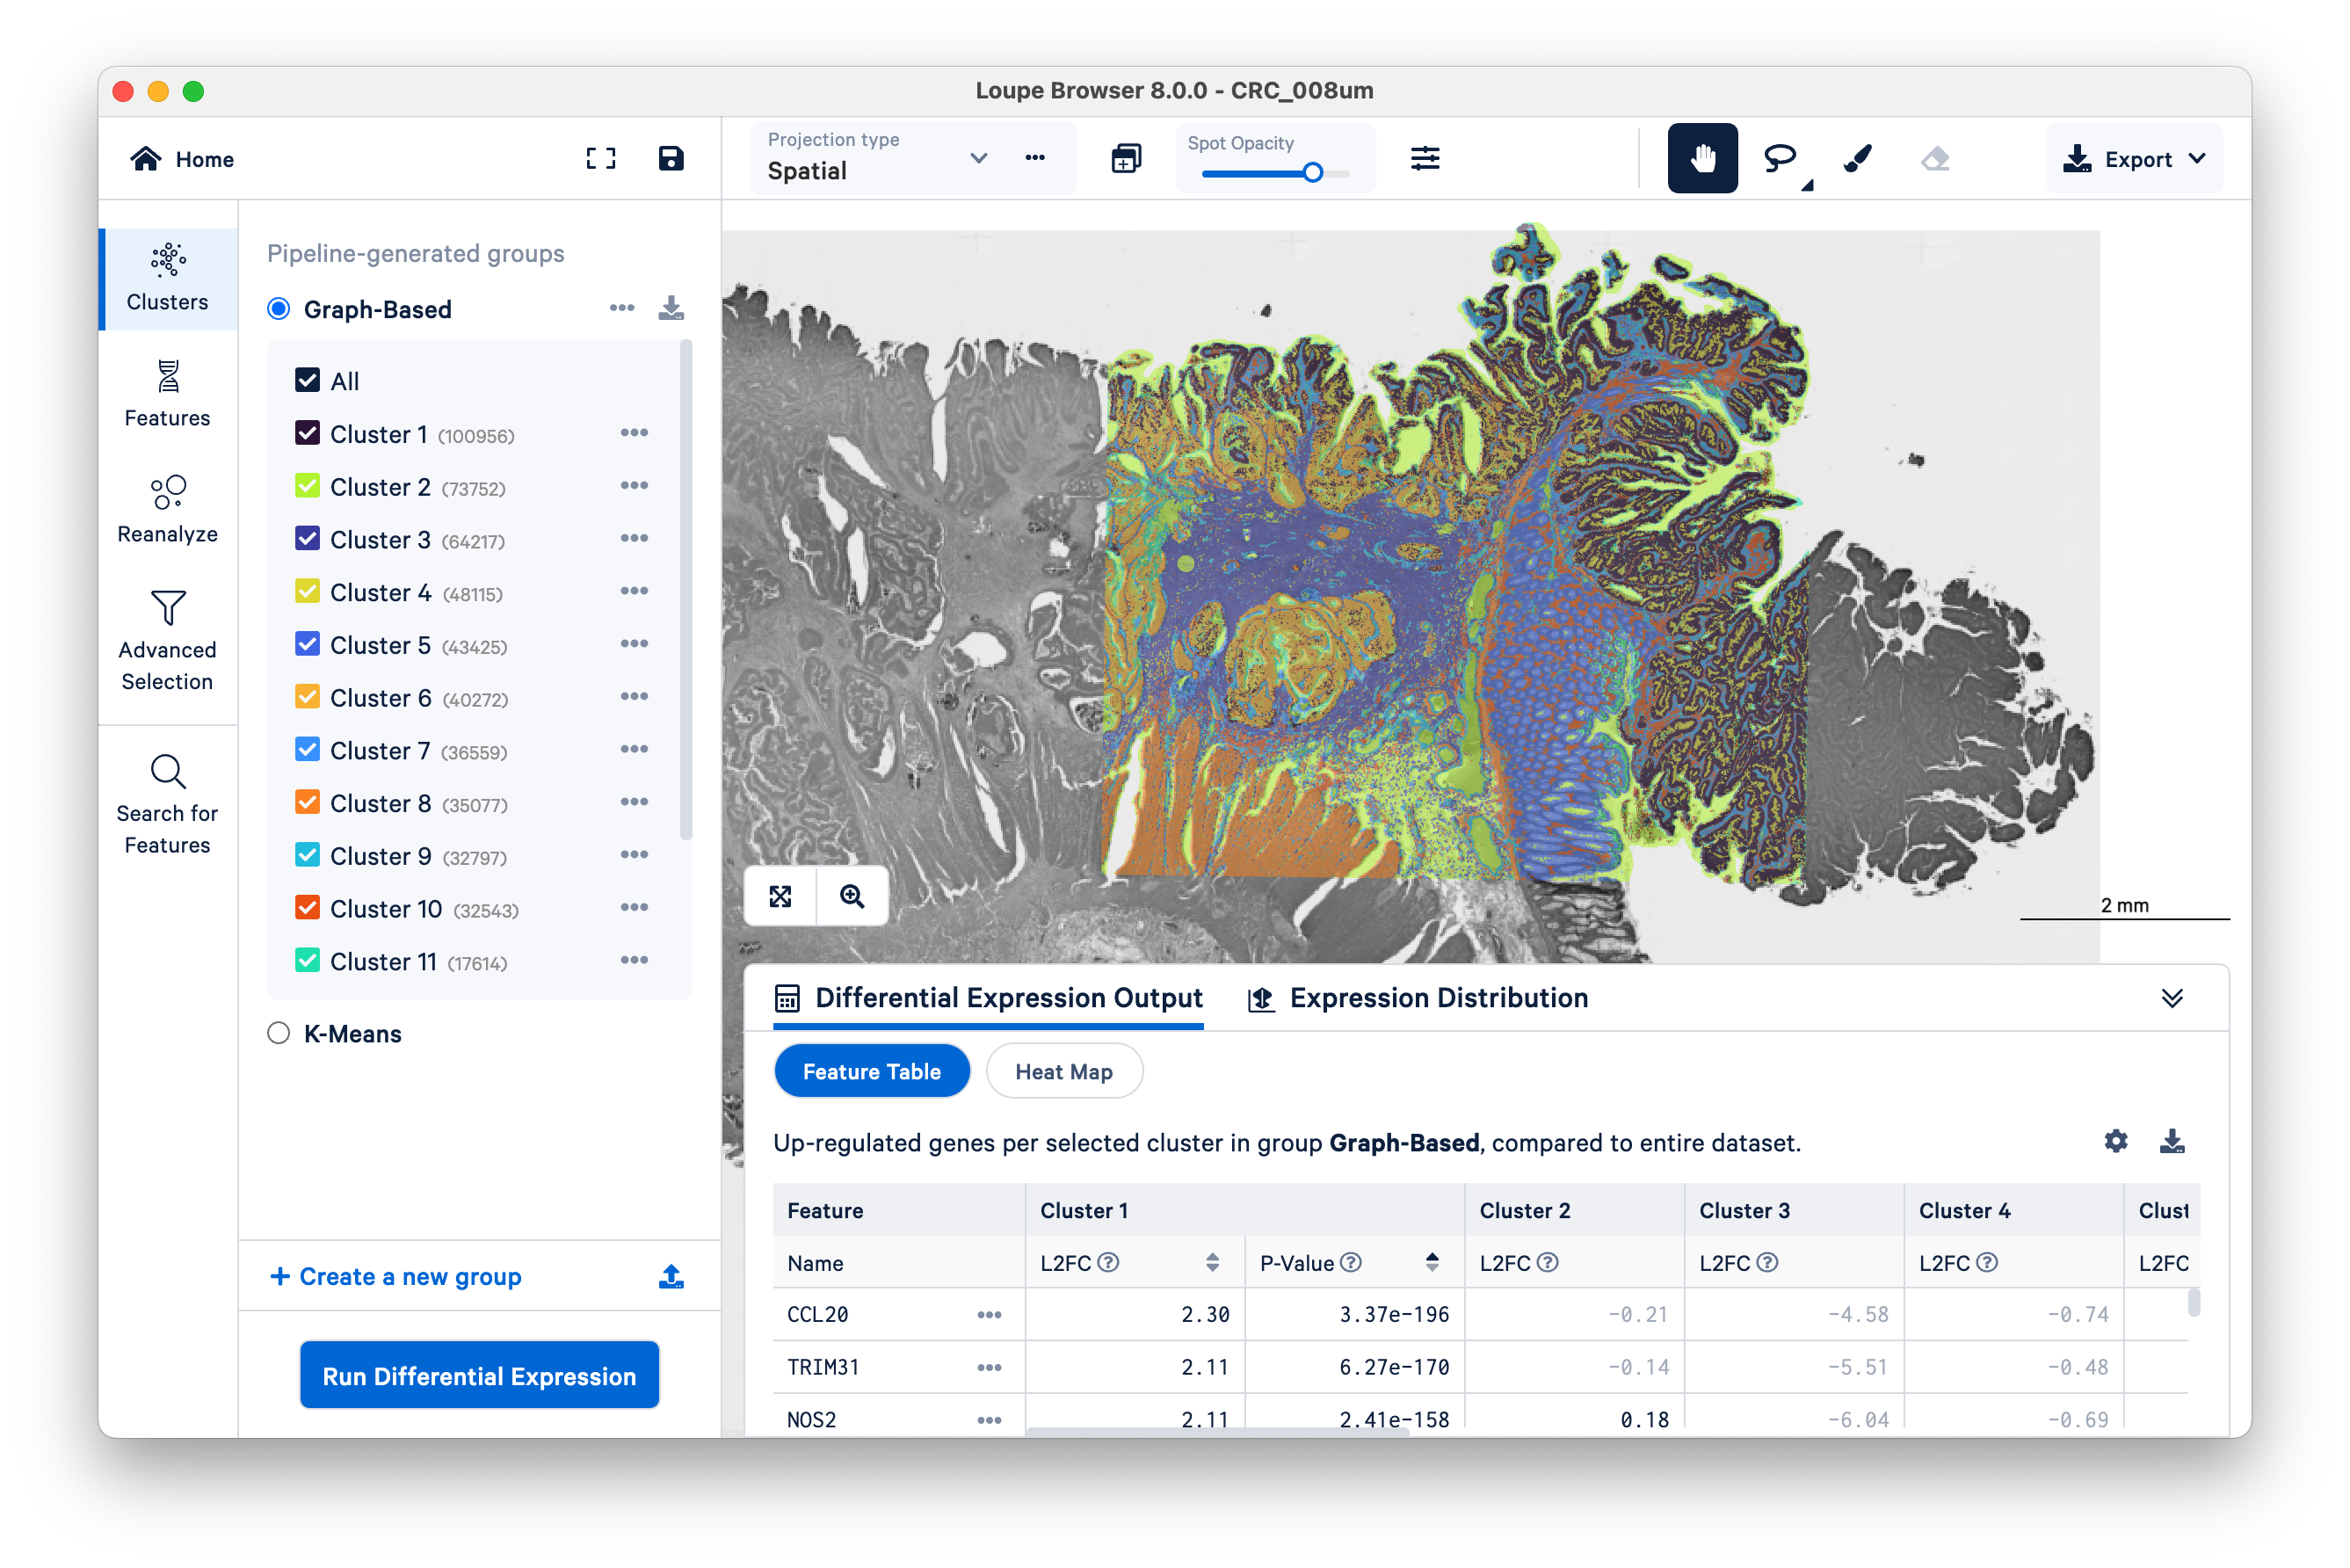Collapse the differential expression panel chevron
2350x1568 pixels.
pyautogui.click(x=2171, y=998)
